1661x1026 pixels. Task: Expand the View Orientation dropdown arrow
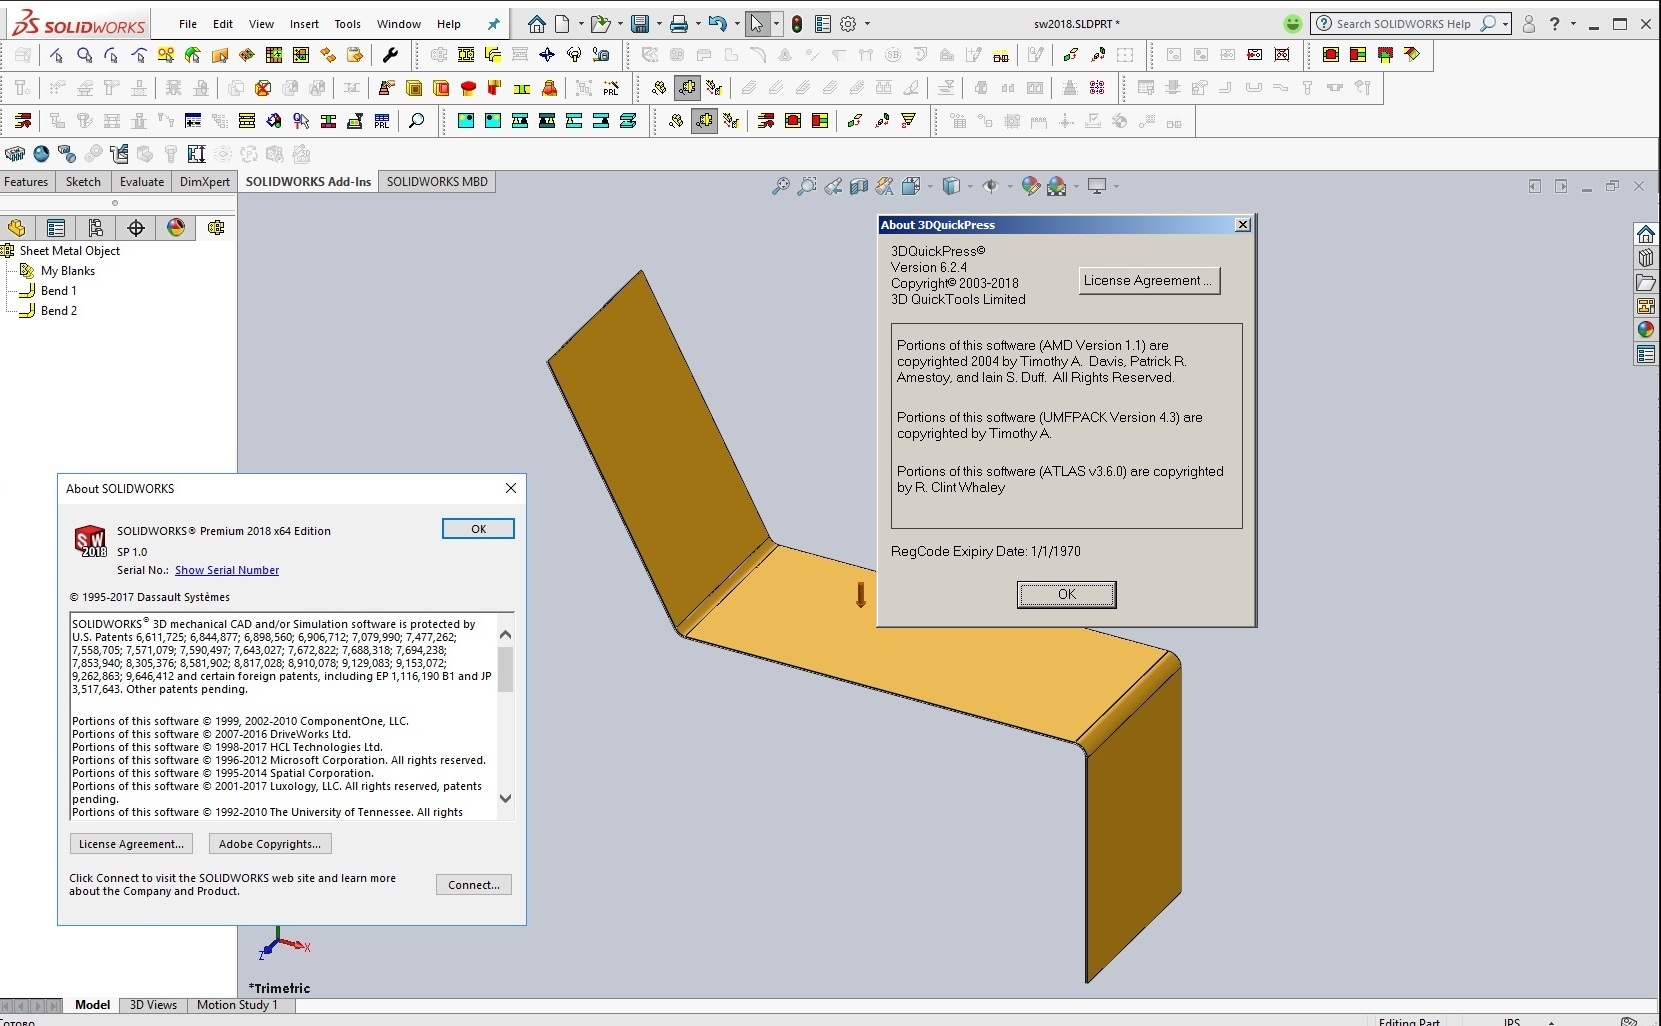[x=930, y=186]
